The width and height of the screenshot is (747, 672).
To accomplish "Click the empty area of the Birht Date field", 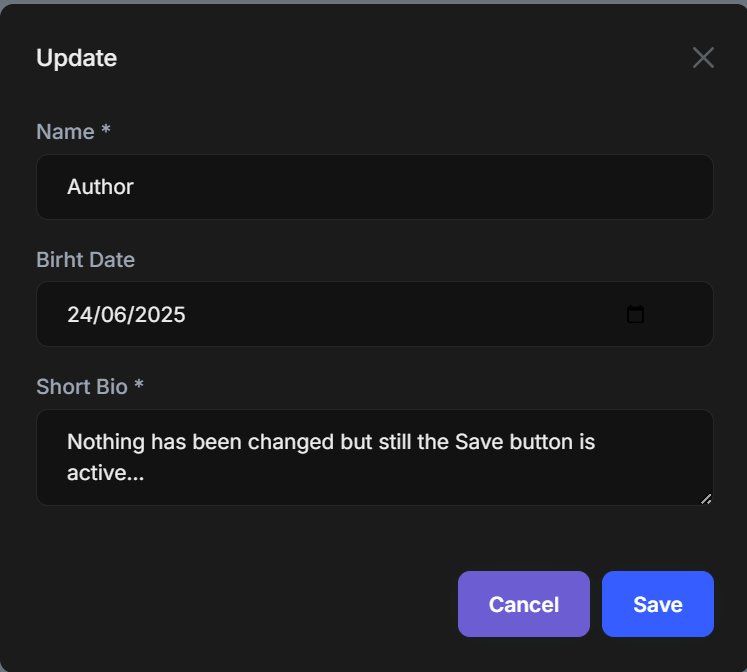I will [x=400, y=315].
